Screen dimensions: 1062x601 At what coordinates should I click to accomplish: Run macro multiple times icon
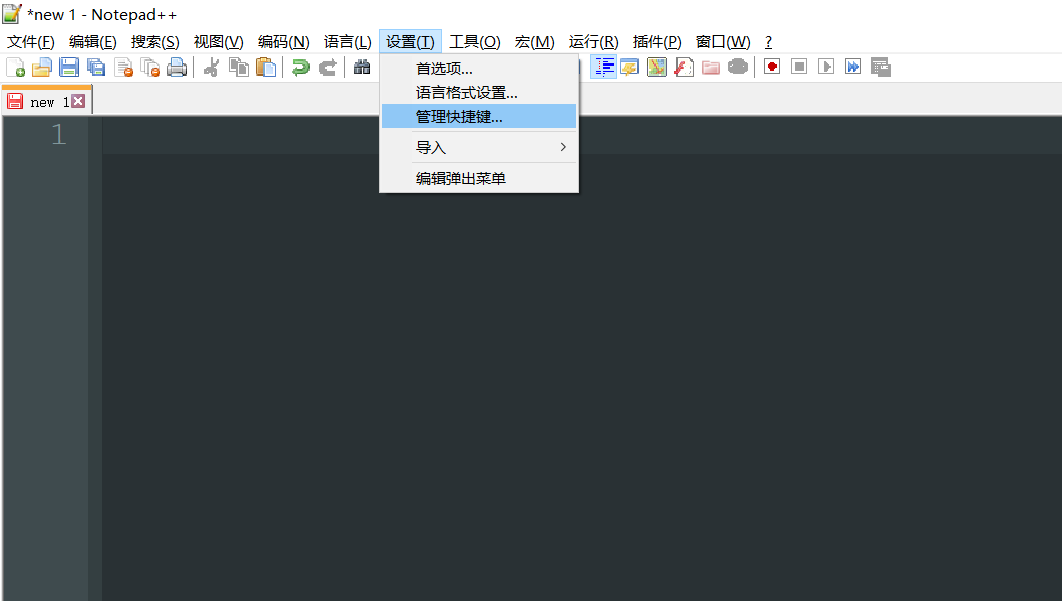pyautogui.click(x=853, y=67)
